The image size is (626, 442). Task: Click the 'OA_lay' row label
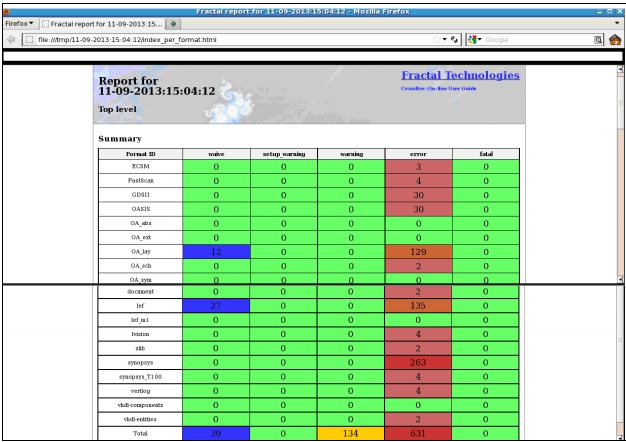tap(141, 252)
